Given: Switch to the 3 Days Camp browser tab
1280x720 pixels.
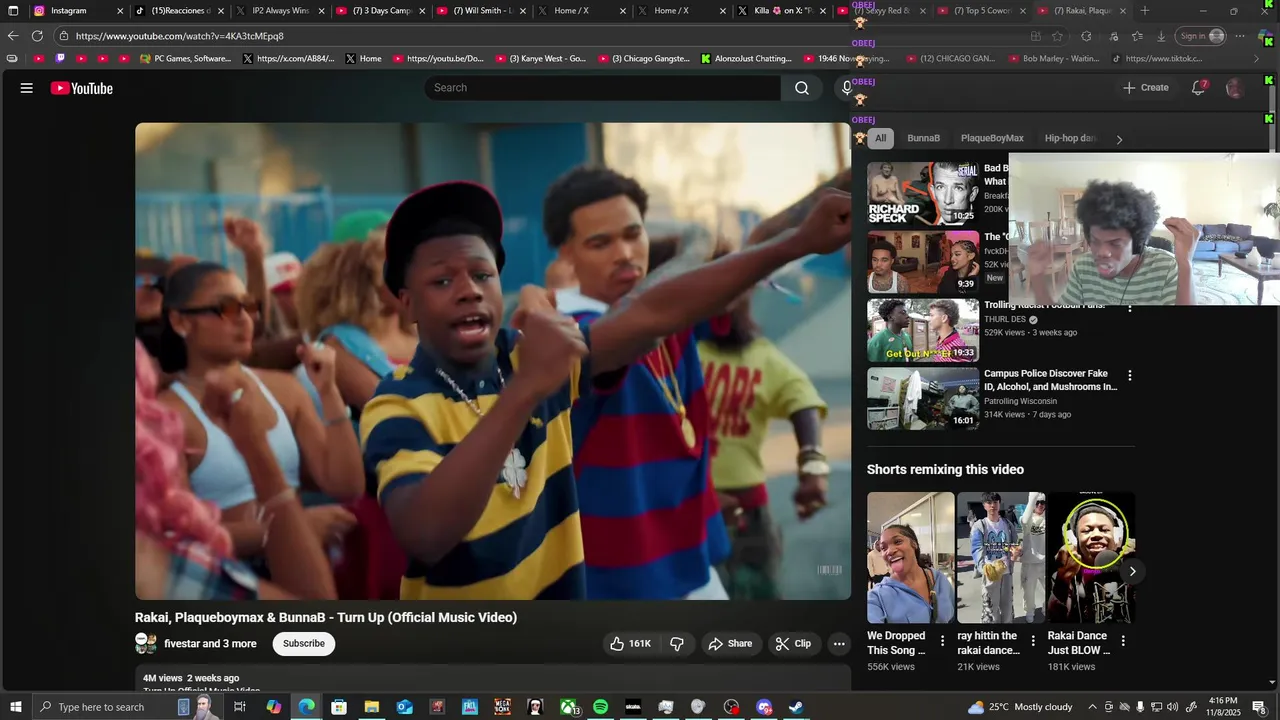Looking at the screenshot, I should coord(380,11).
